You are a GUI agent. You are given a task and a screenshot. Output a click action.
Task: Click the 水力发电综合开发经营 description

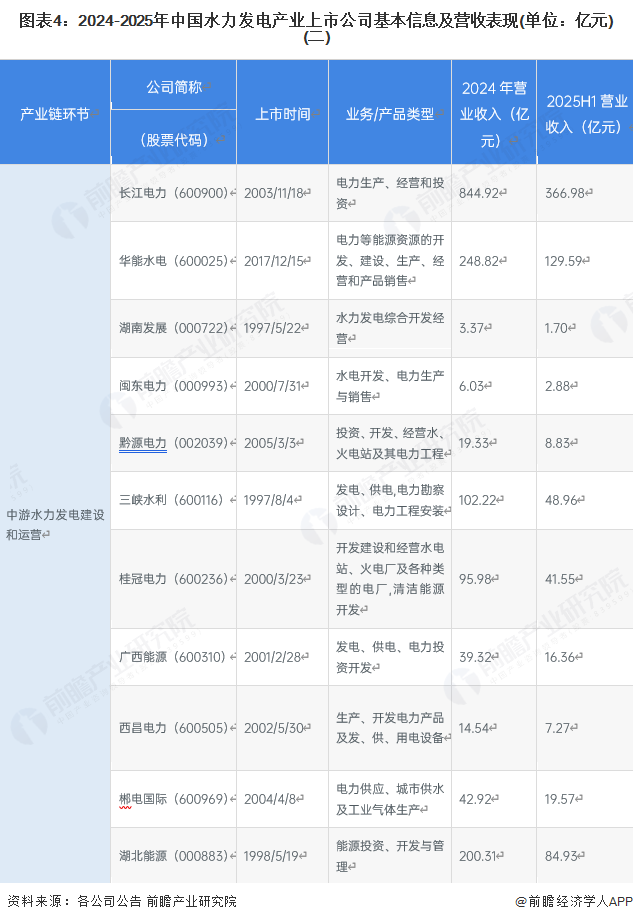(x=390, y=328)
